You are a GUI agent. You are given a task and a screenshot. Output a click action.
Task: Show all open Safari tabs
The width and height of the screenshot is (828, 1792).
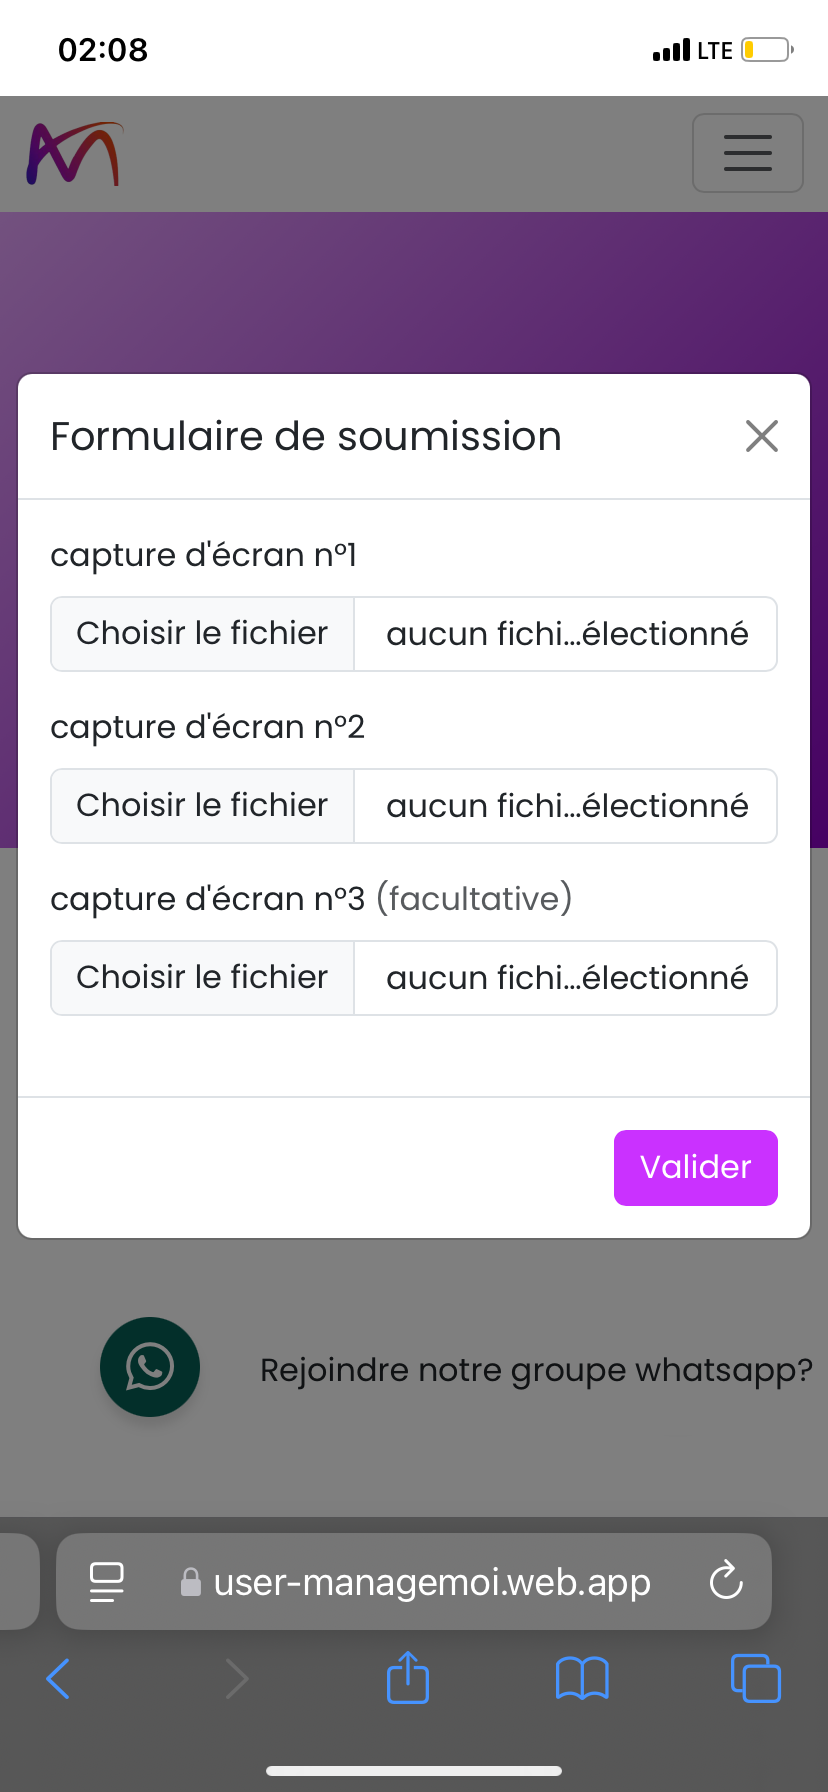pos(756,1678)
